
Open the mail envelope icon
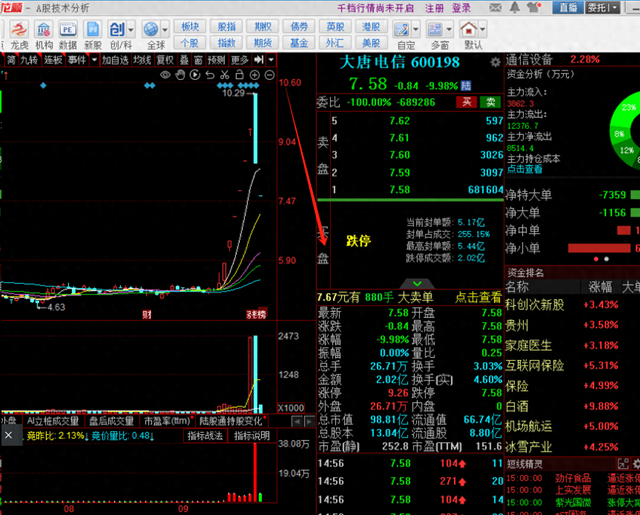click(496, 7)
